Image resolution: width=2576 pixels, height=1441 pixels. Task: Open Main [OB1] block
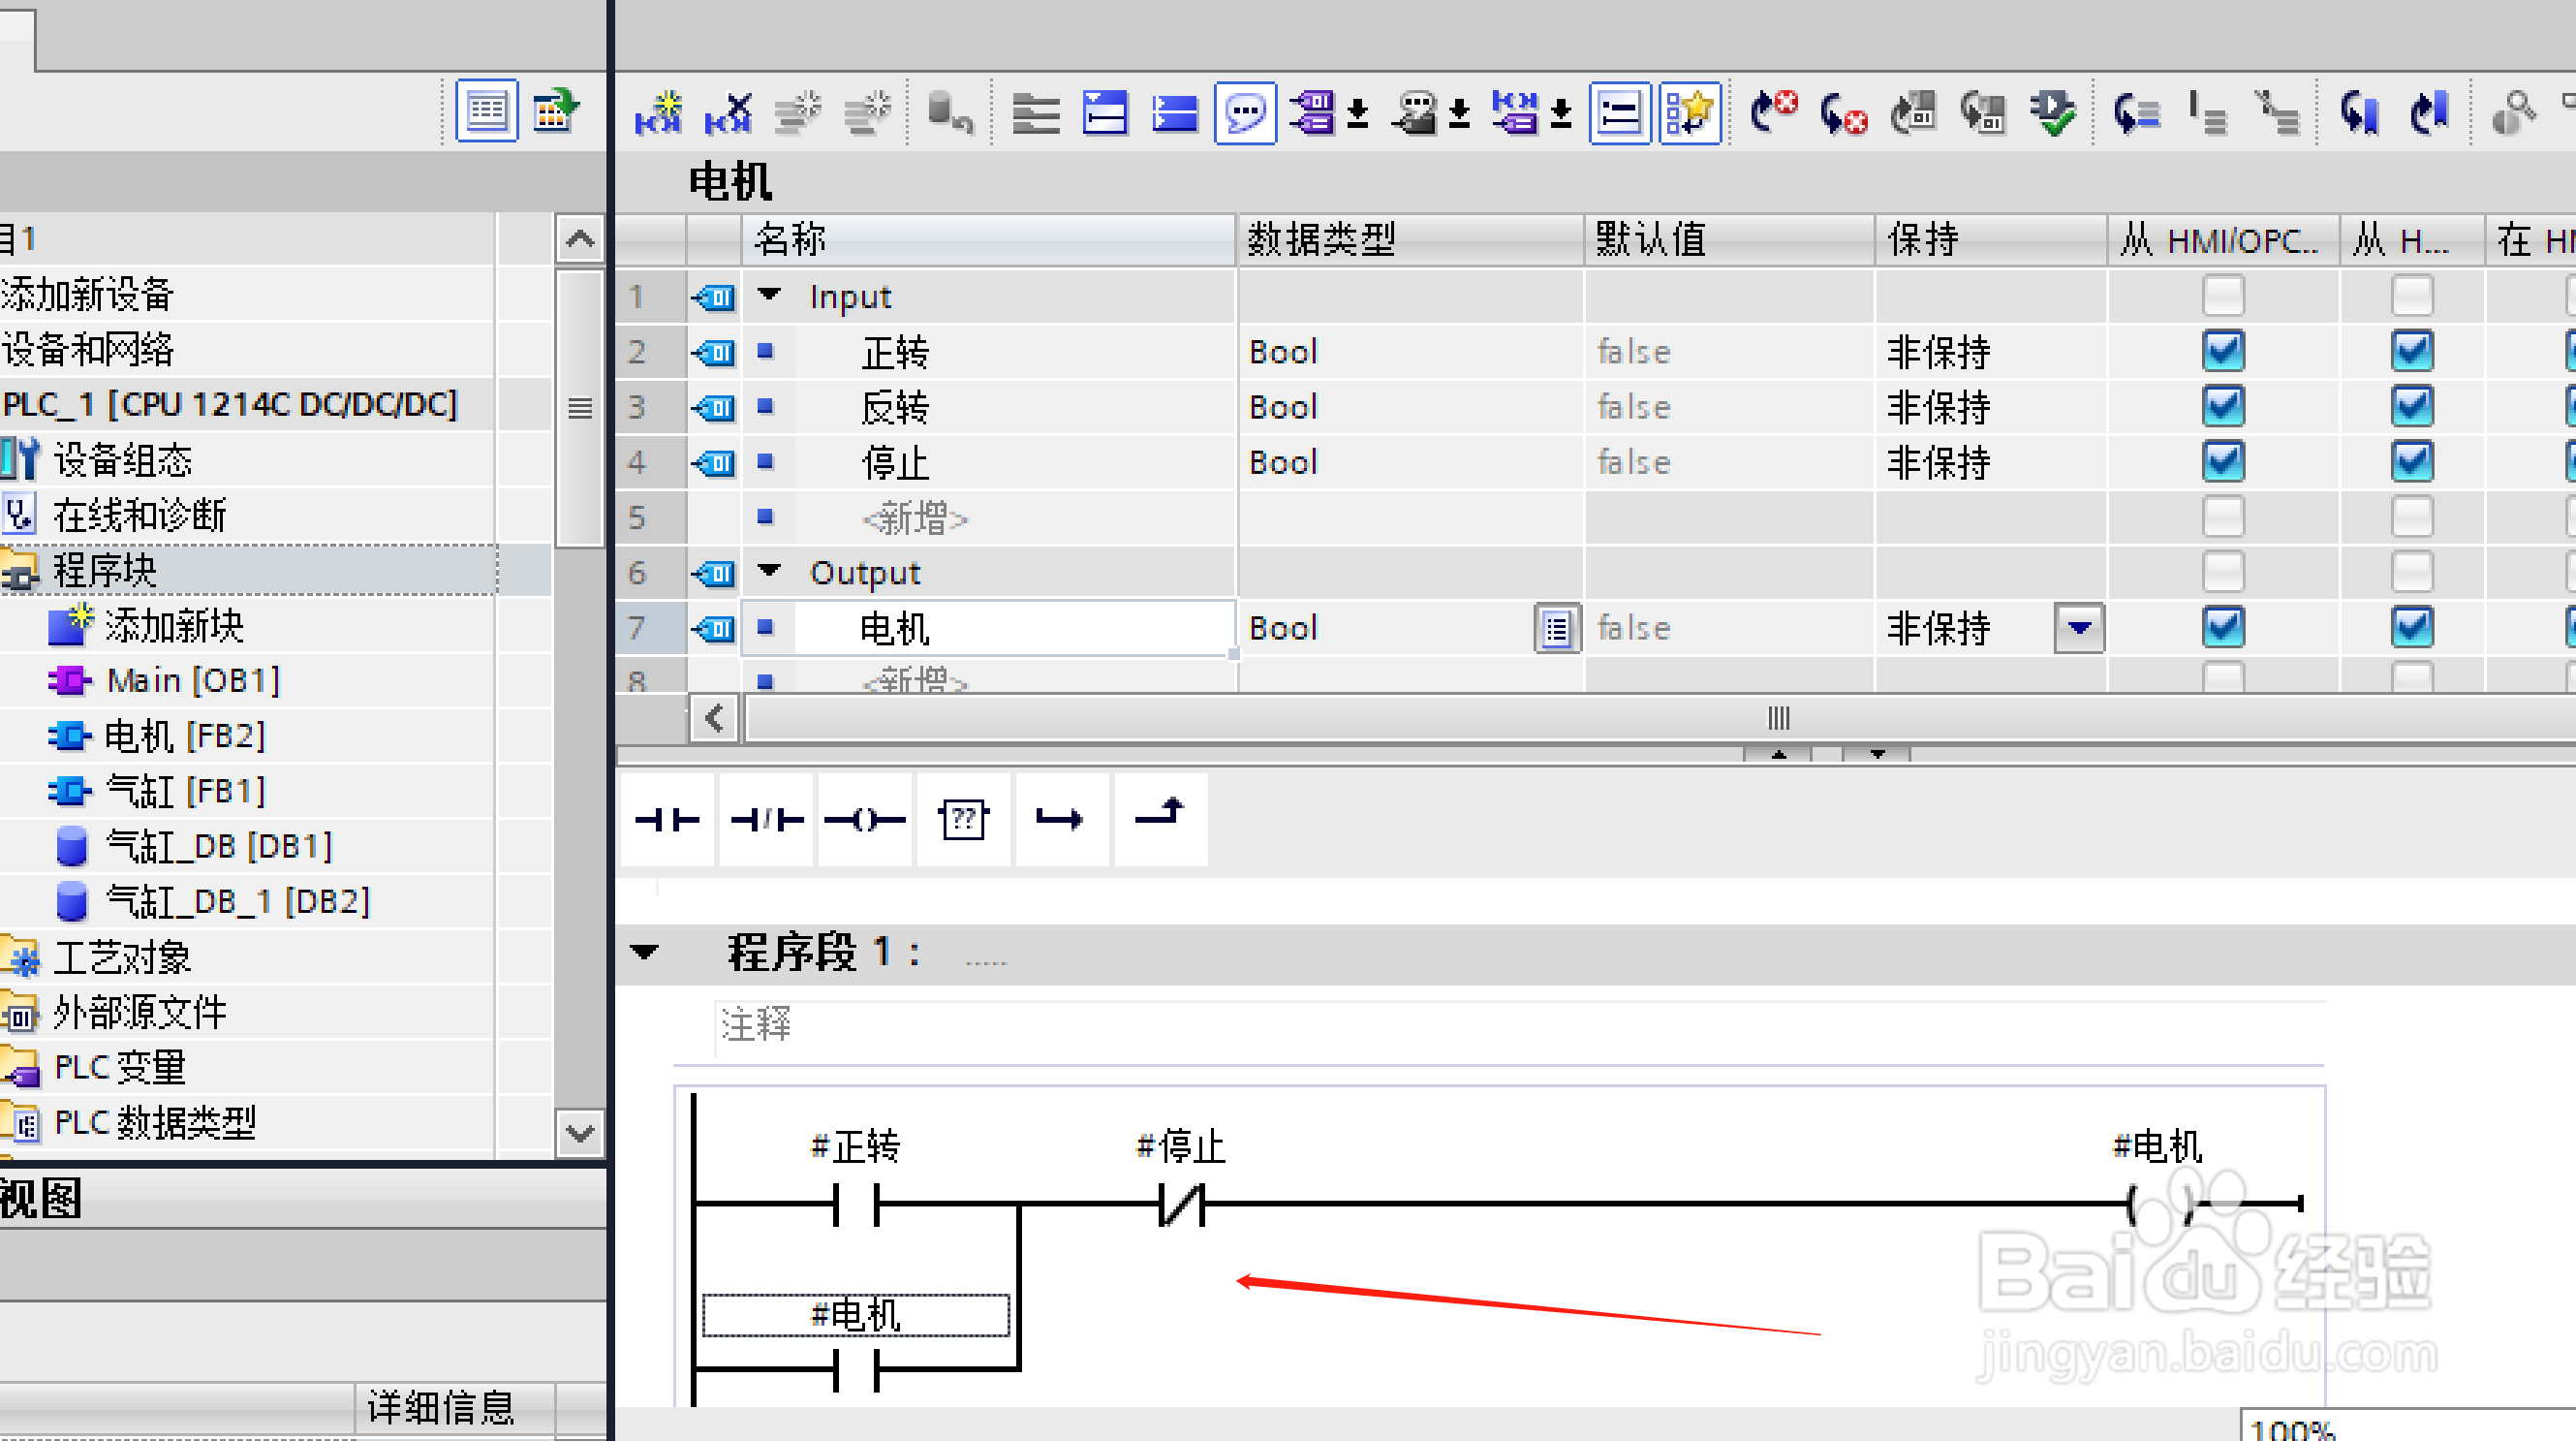tap(192, 681)
